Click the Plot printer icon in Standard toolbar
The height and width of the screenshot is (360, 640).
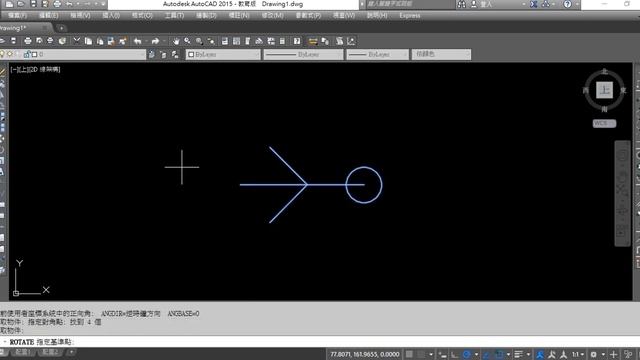[28, 41]
